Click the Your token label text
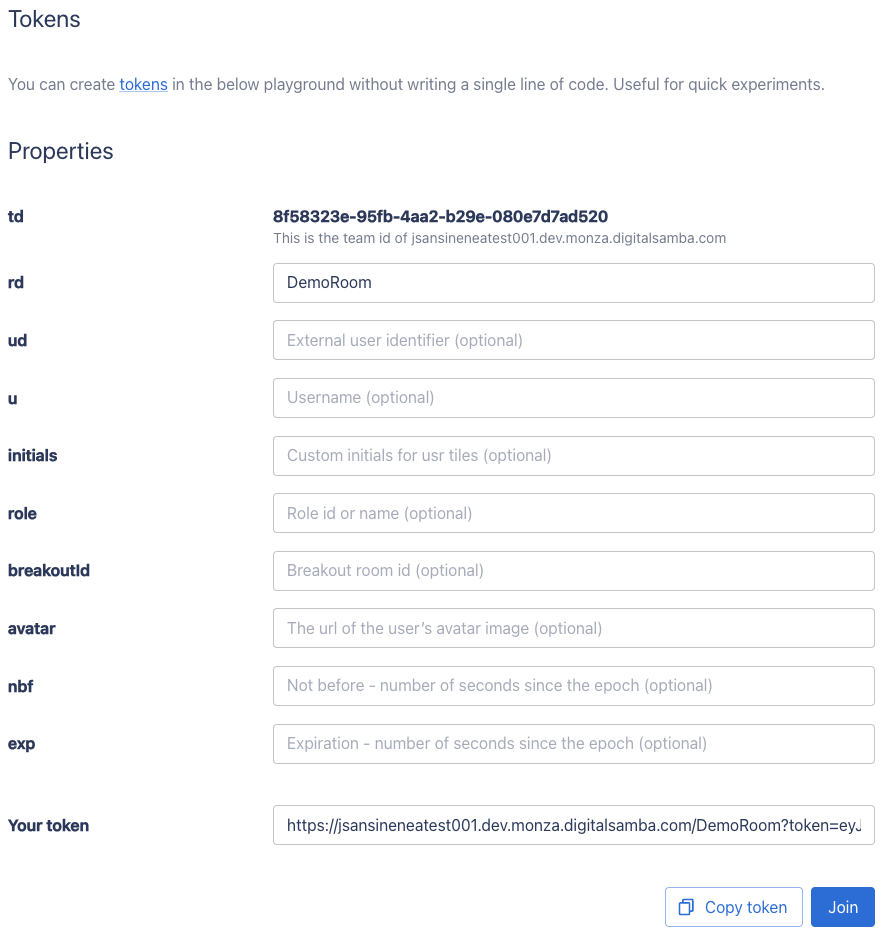 48,826
